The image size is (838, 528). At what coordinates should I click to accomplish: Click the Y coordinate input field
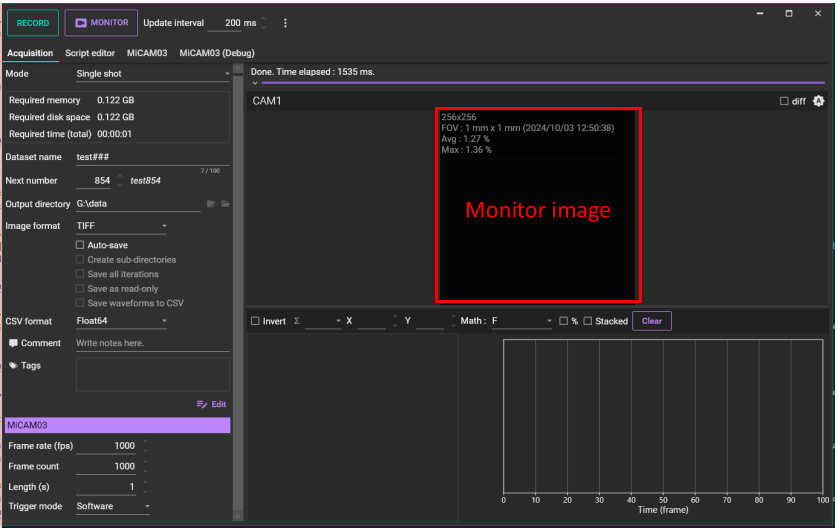pos(430,321)
